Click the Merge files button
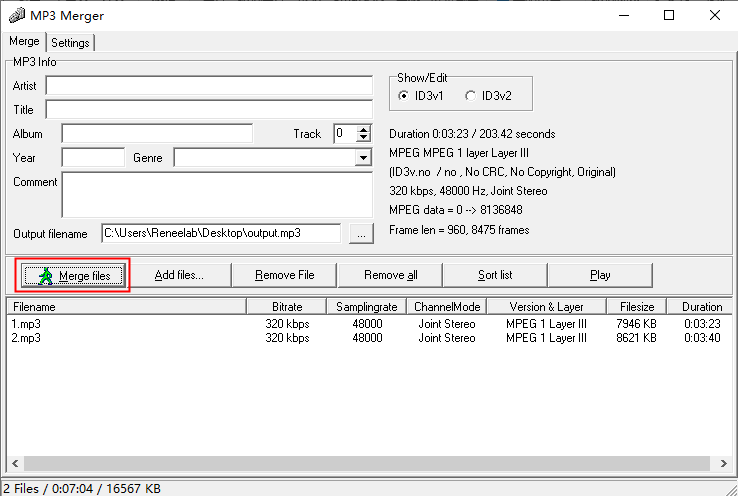 pyautogui.click(x=74, y=275)
